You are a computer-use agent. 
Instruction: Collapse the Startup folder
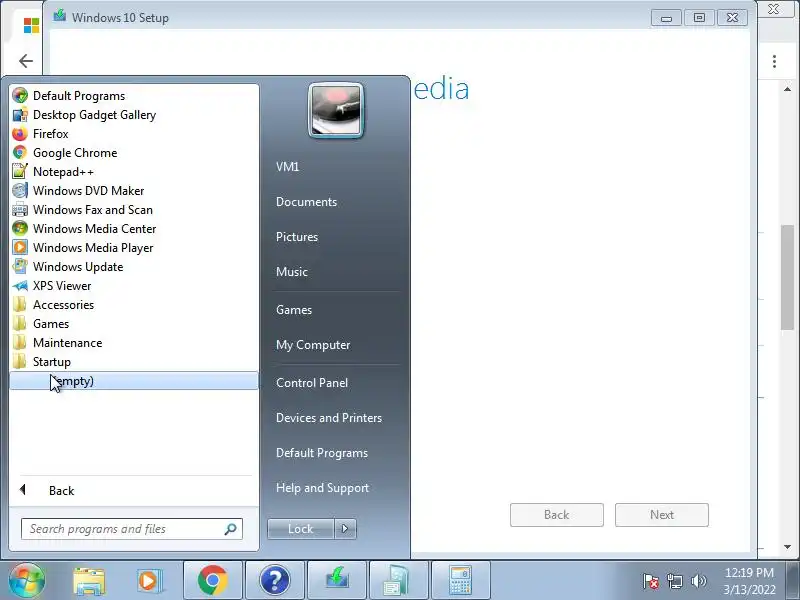coord(134,362)
